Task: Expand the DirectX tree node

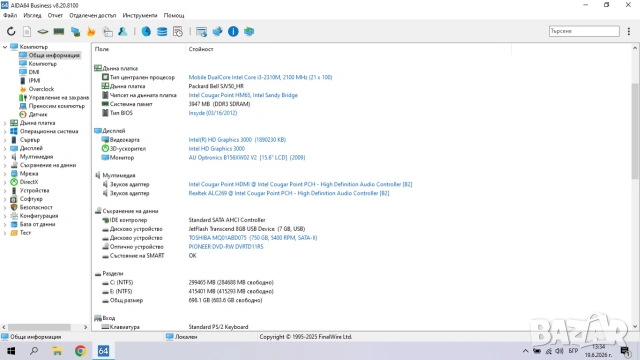Action: 5,182
